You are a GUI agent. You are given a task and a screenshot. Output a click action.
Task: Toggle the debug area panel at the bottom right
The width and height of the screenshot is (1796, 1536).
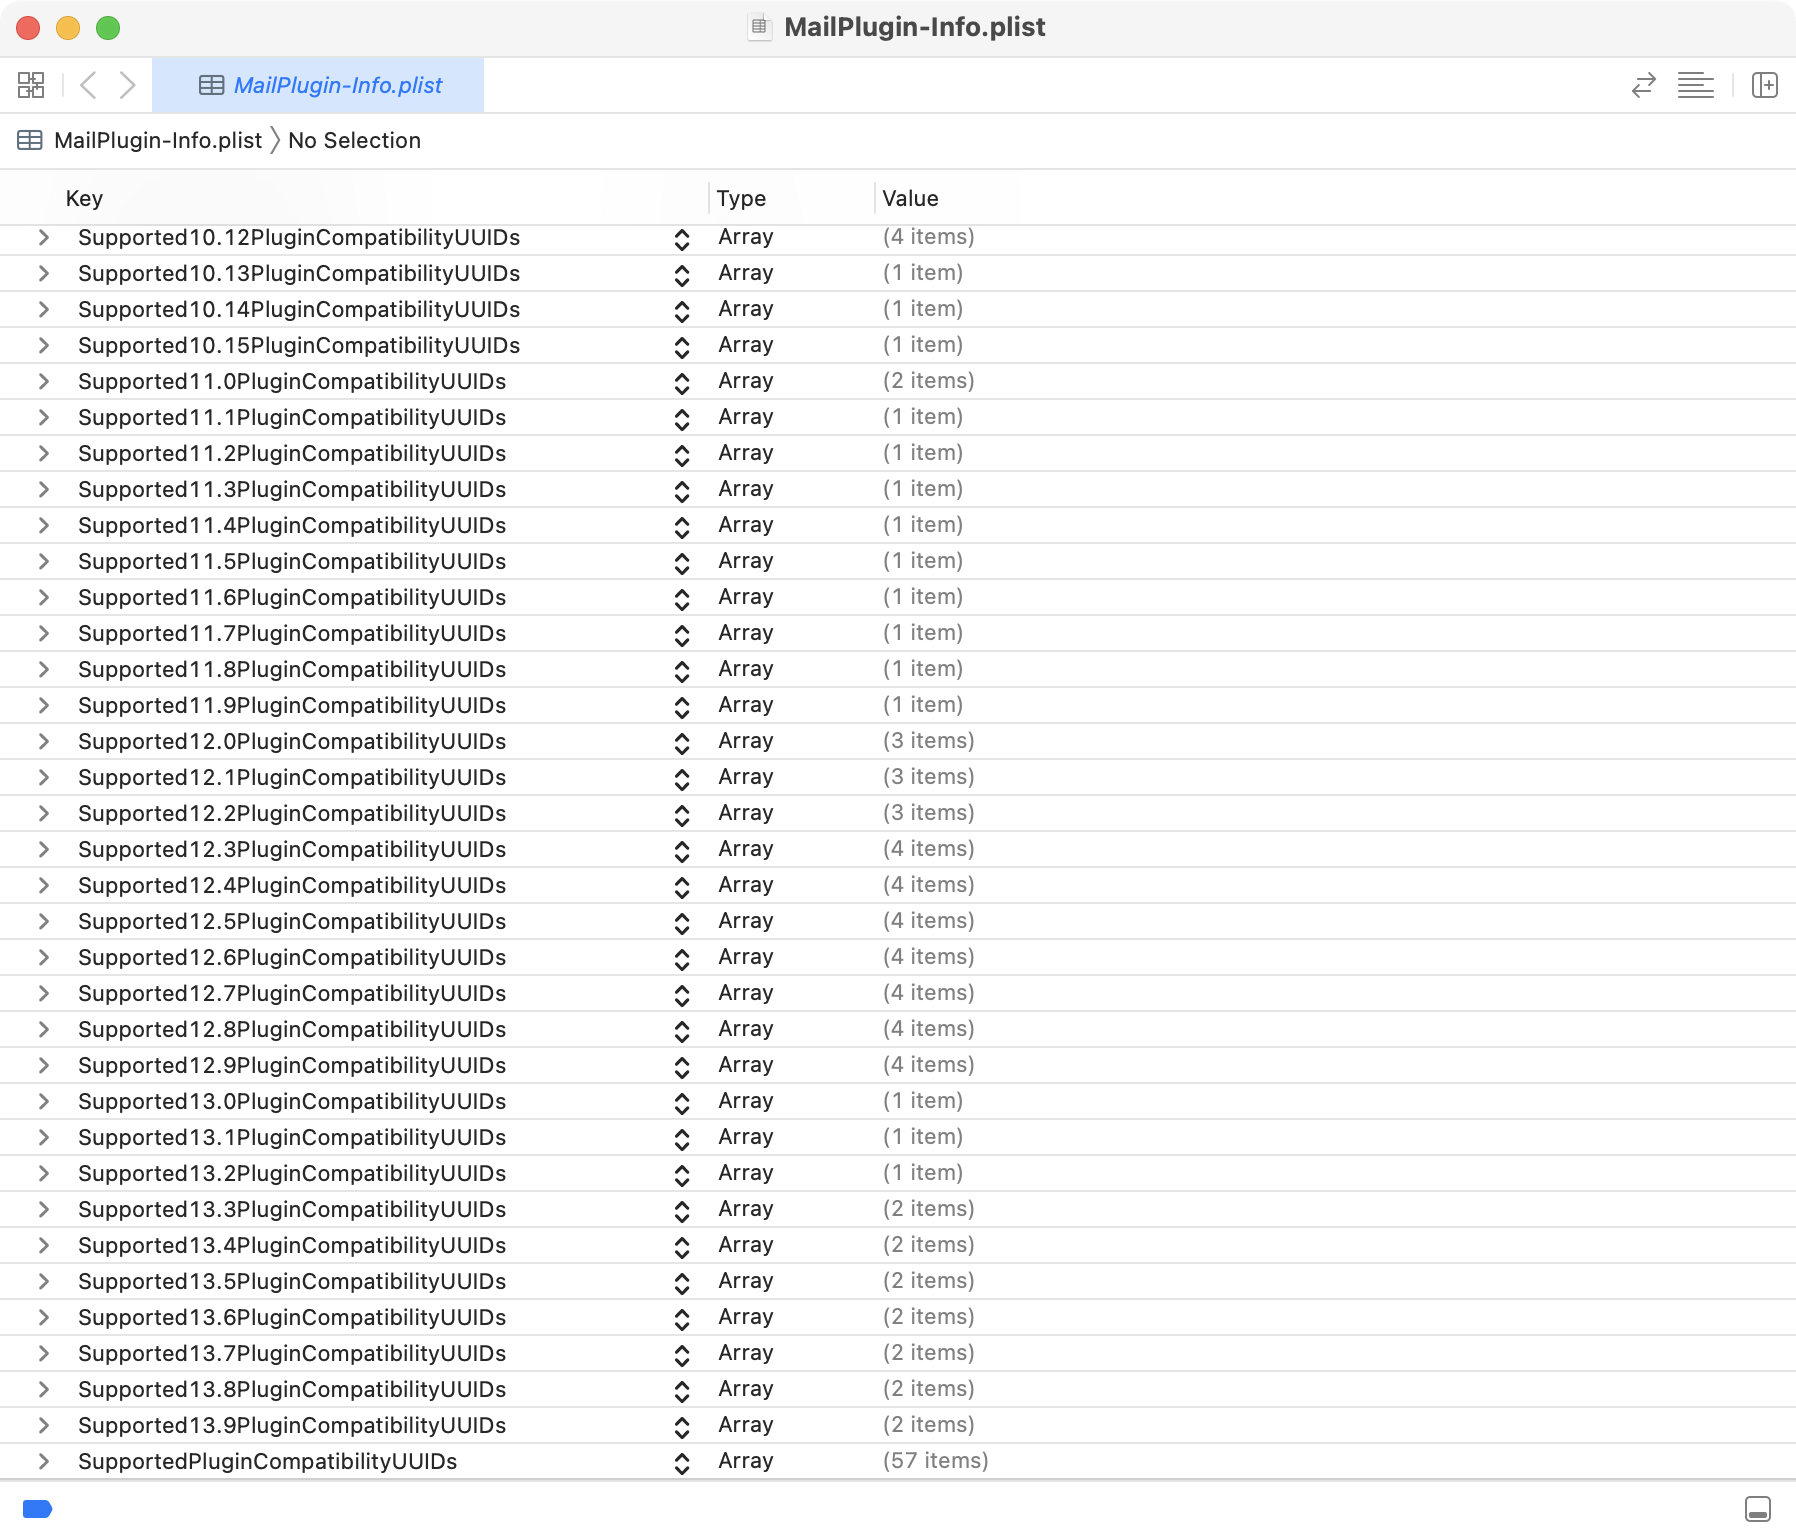click(1757, 1508)
